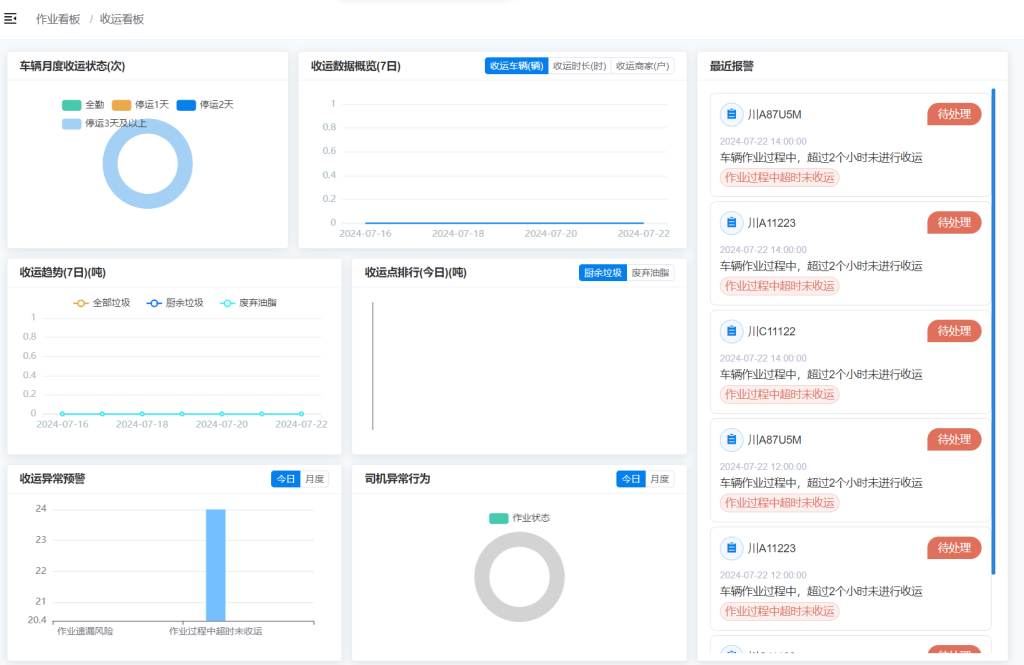1024x665 pixels.
Task: Click 待处理 for 12:00 川A11223 alarm
Action: click(x=954, y=548)
